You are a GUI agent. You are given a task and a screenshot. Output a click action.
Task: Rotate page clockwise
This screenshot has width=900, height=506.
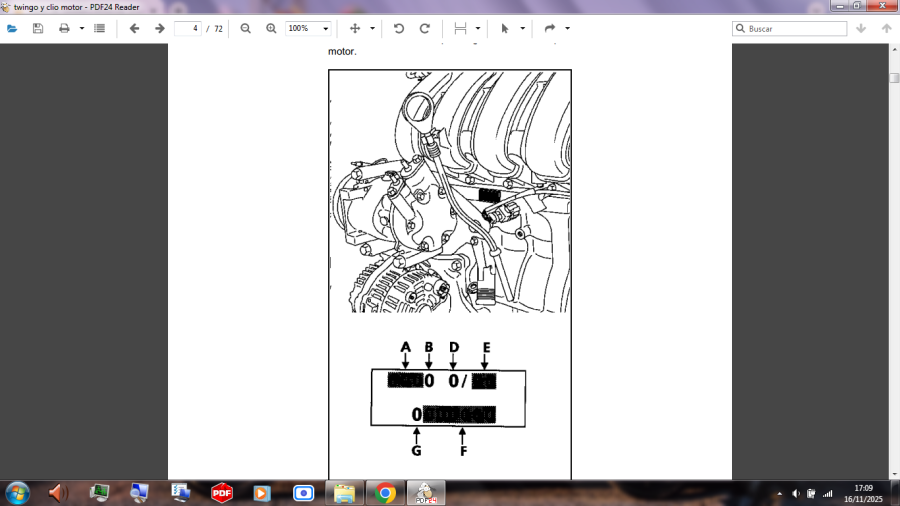425,29
